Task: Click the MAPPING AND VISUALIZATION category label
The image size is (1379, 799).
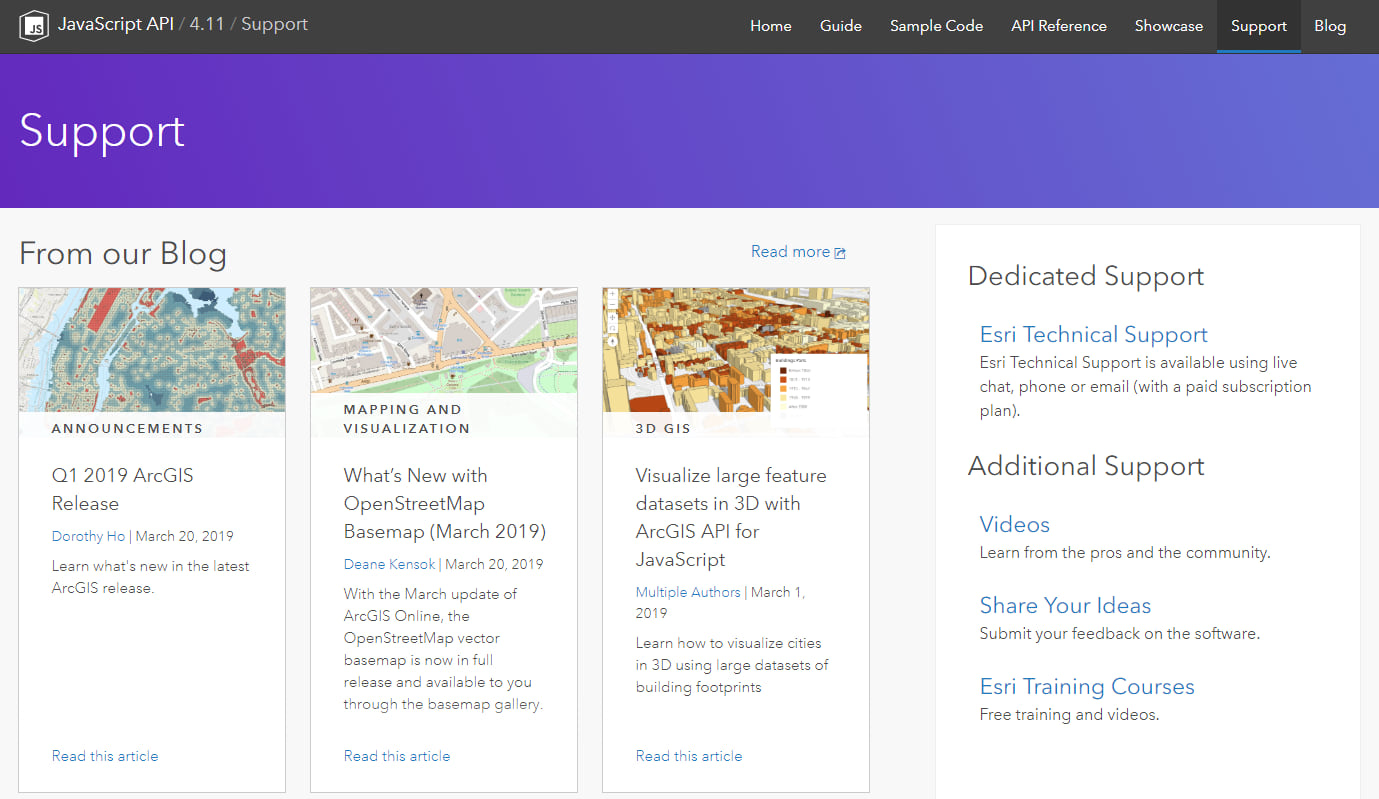Action: click(x=407, y=419)
